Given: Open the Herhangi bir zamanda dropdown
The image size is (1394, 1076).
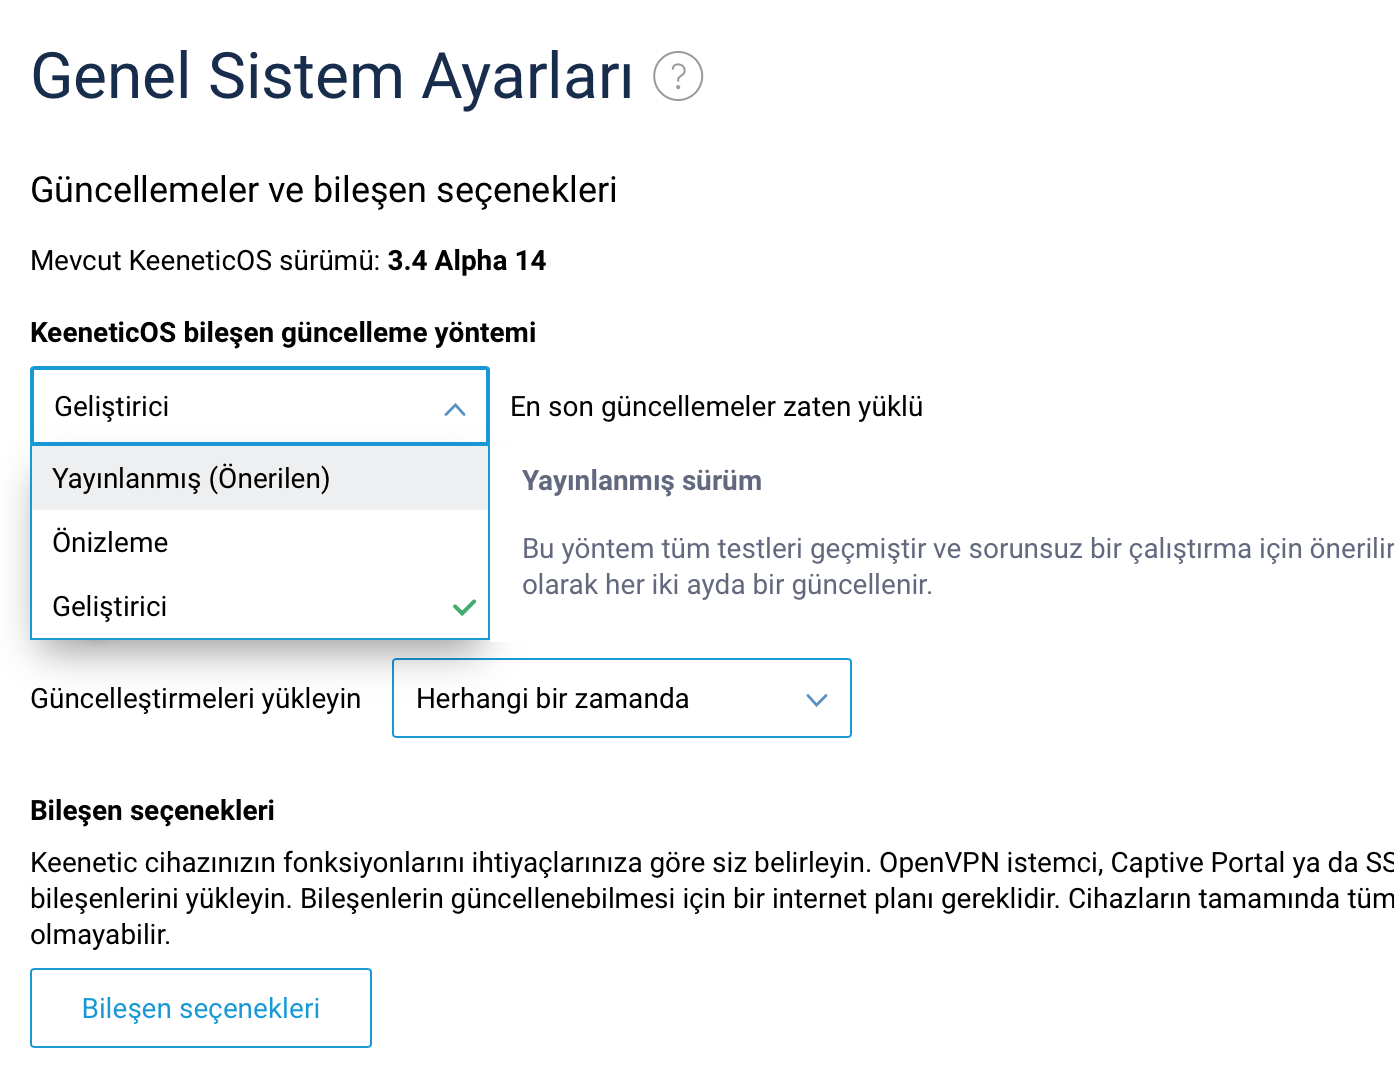Looking at the screenshot, I should click(622, 698).
